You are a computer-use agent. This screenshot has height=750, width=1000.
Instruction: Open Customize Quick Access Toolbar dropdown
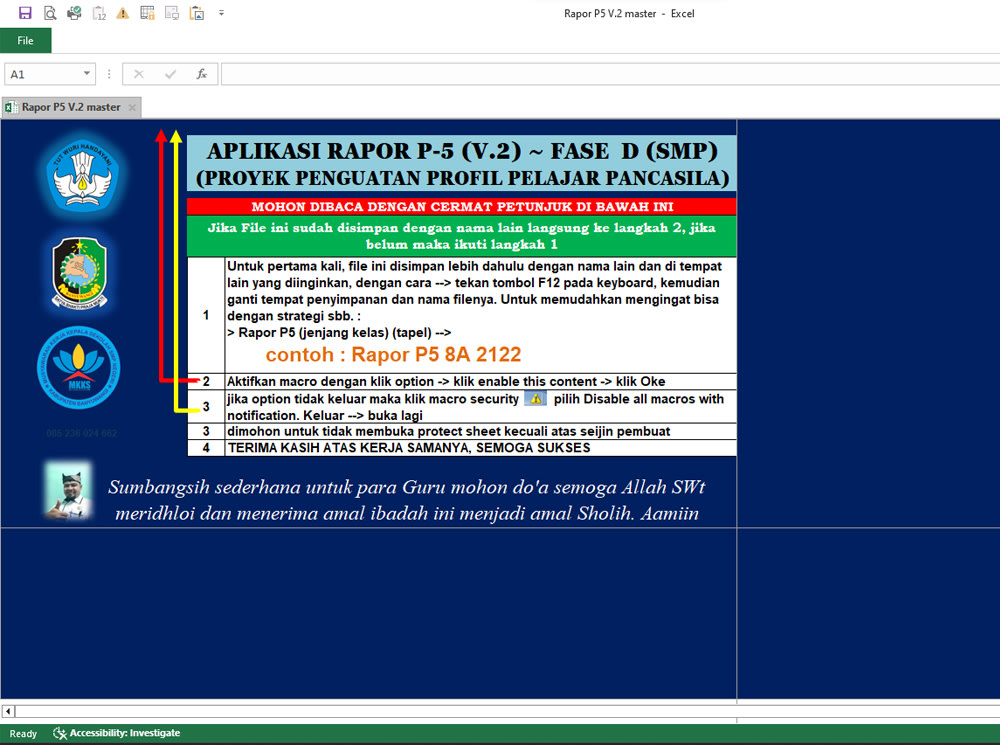click(x=221, y=13)
